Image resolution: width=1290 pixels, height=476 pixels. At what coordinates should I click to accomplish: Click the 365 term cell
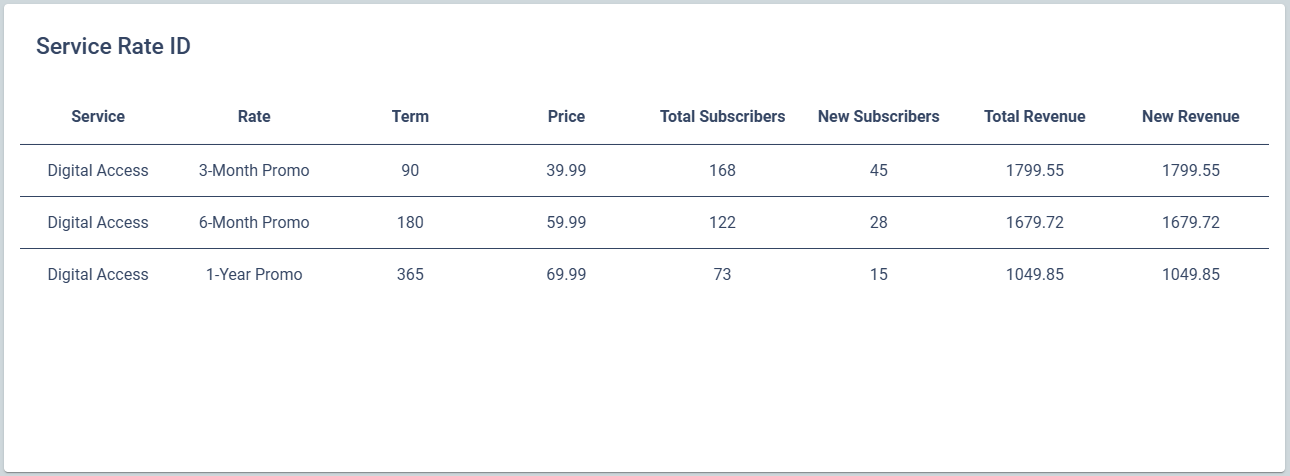coord(410,275)
